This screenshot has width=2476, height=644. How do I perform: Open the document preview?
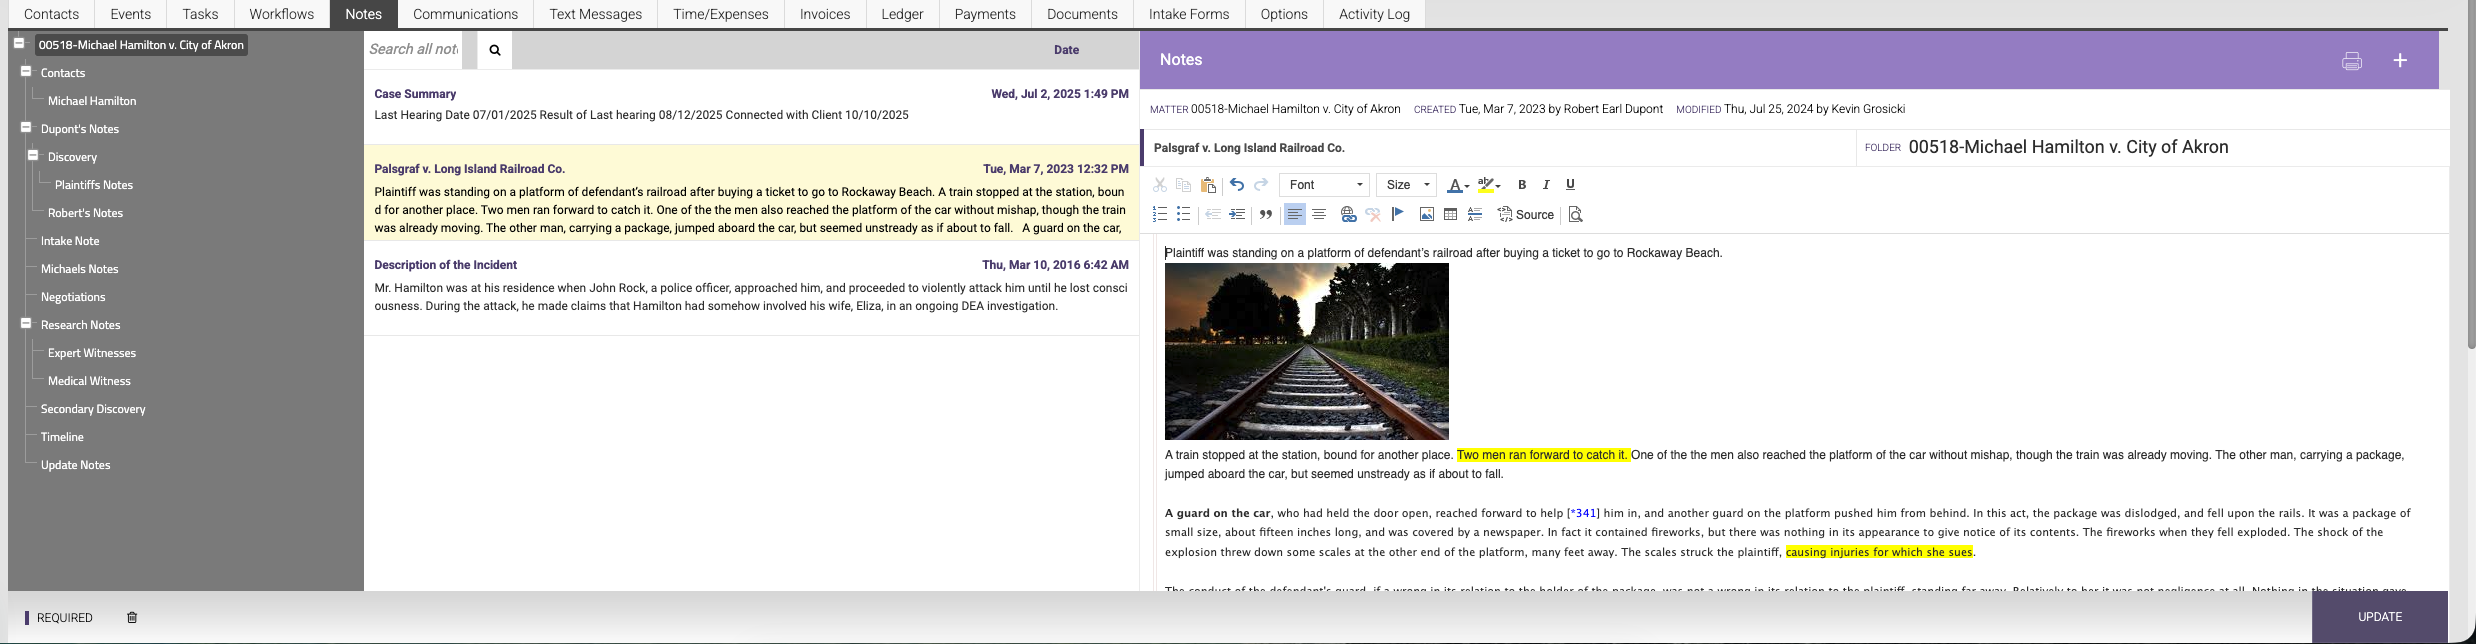pos(1576,215)
